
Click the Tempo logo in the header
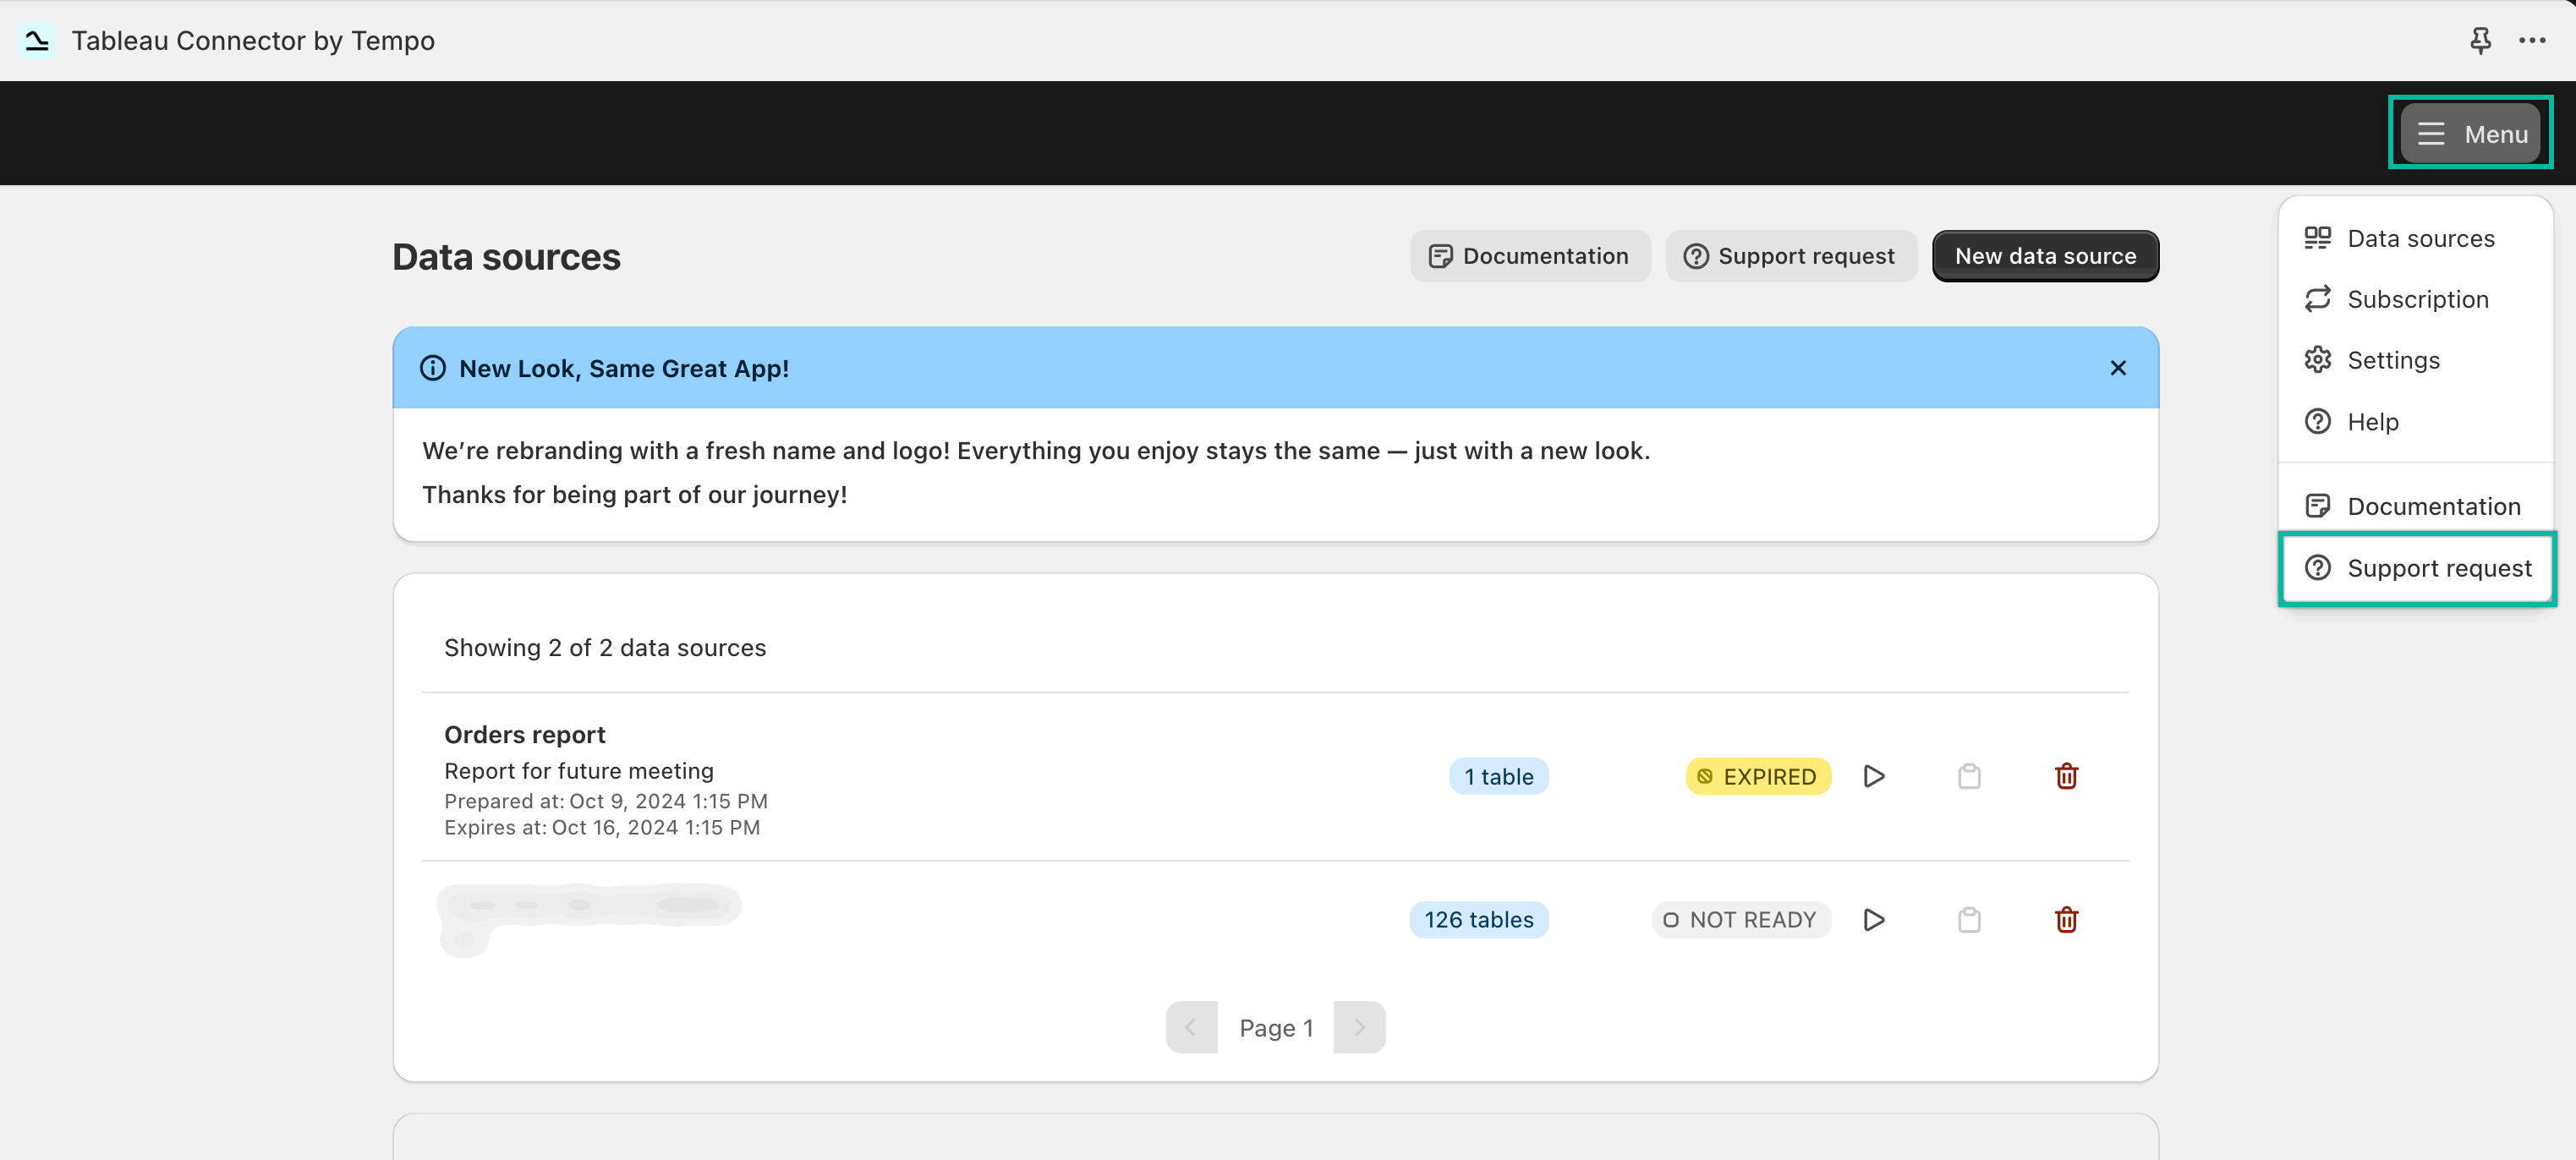pyautogui.click(x=37, y=40)
